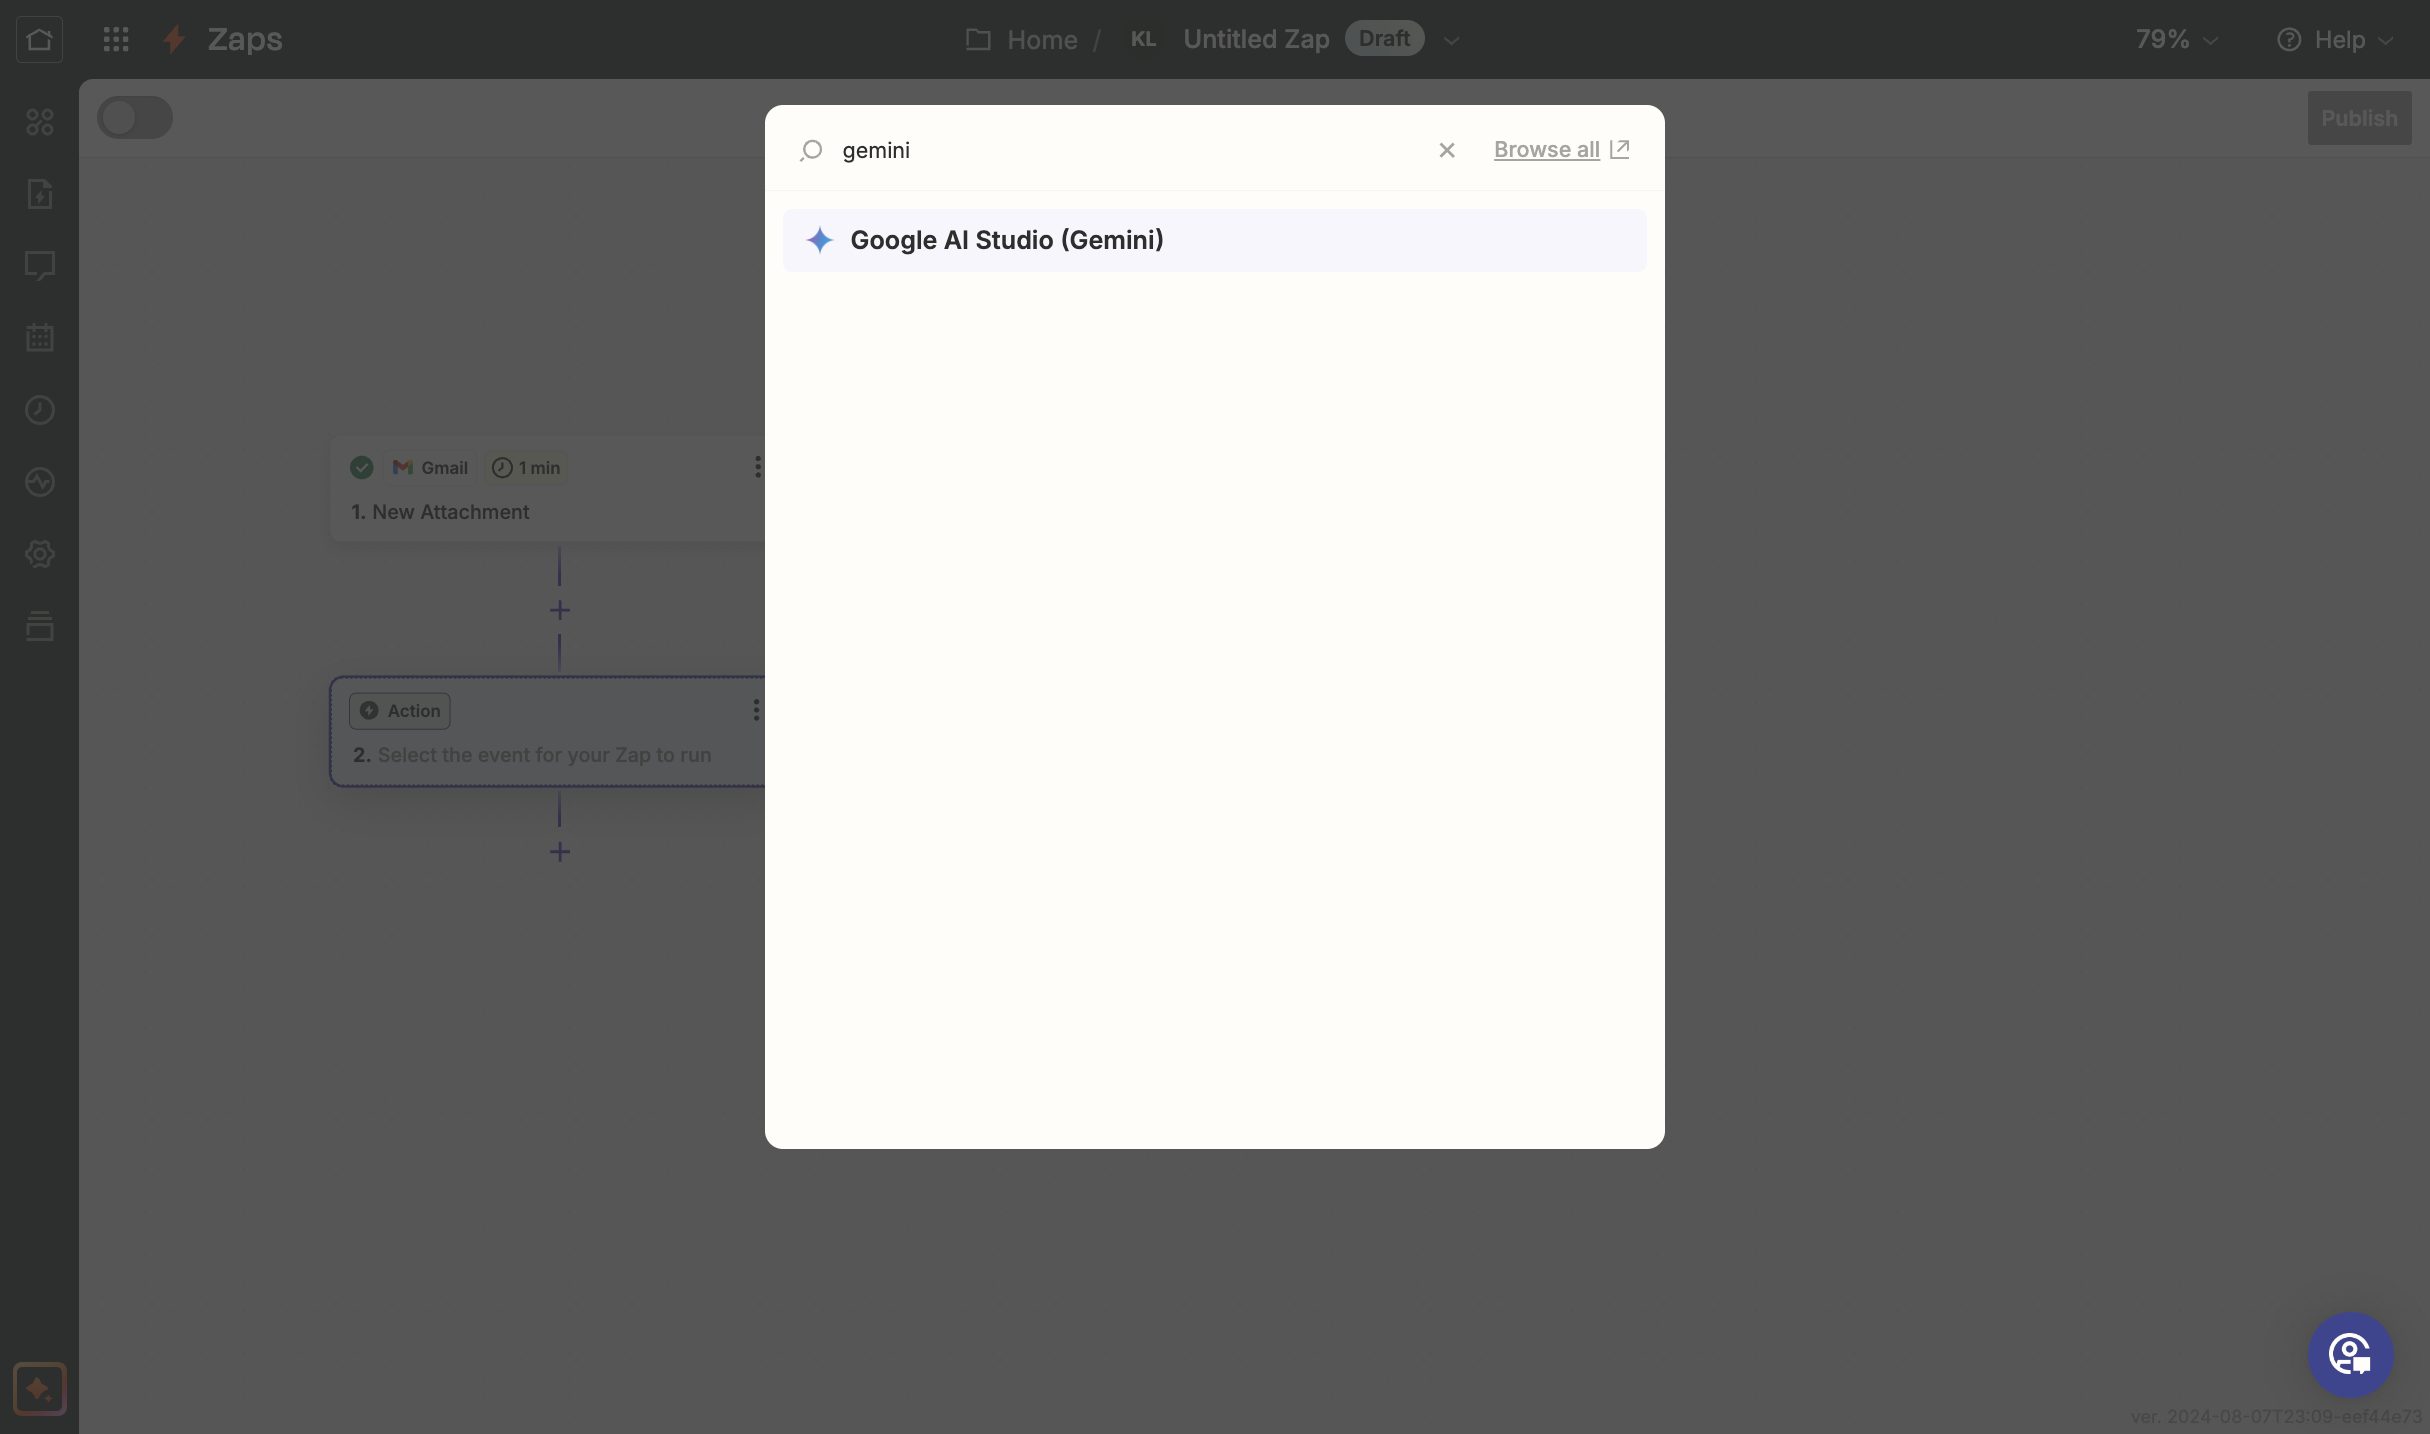
Task: Clear the gemini search text
Action: click(x=1447, y=150)
